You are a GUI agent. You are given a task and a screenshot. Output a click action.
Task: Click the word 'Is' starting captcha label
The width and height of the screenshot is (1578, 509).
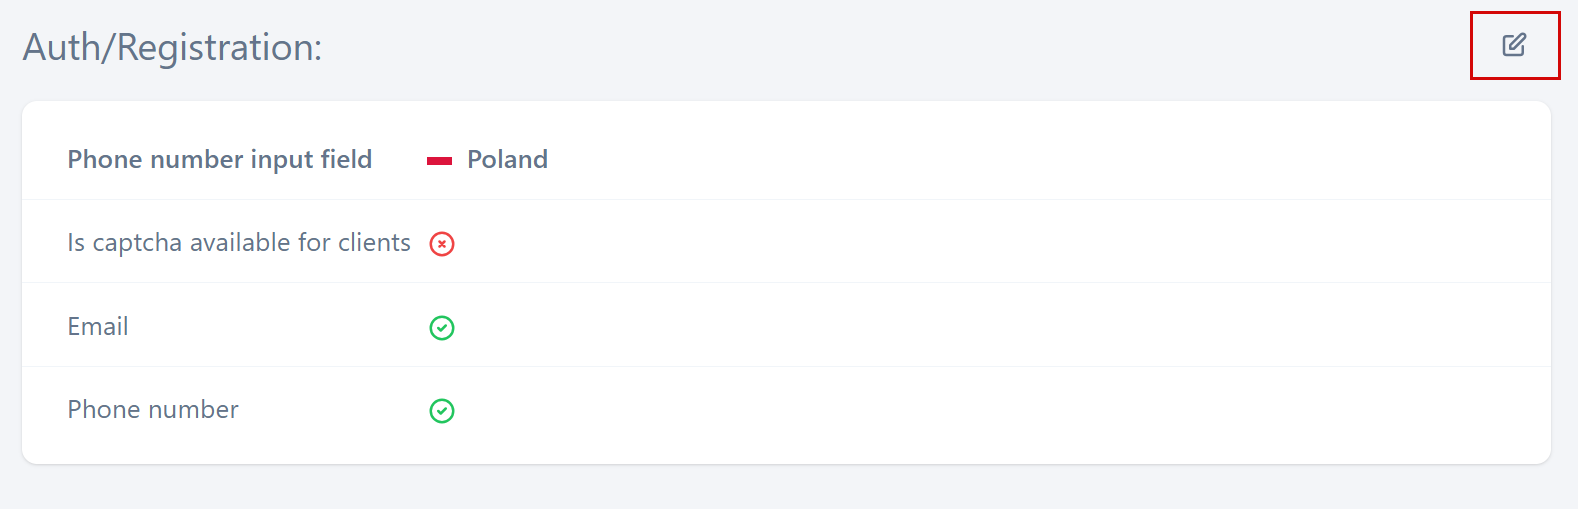tap(76, 243)
